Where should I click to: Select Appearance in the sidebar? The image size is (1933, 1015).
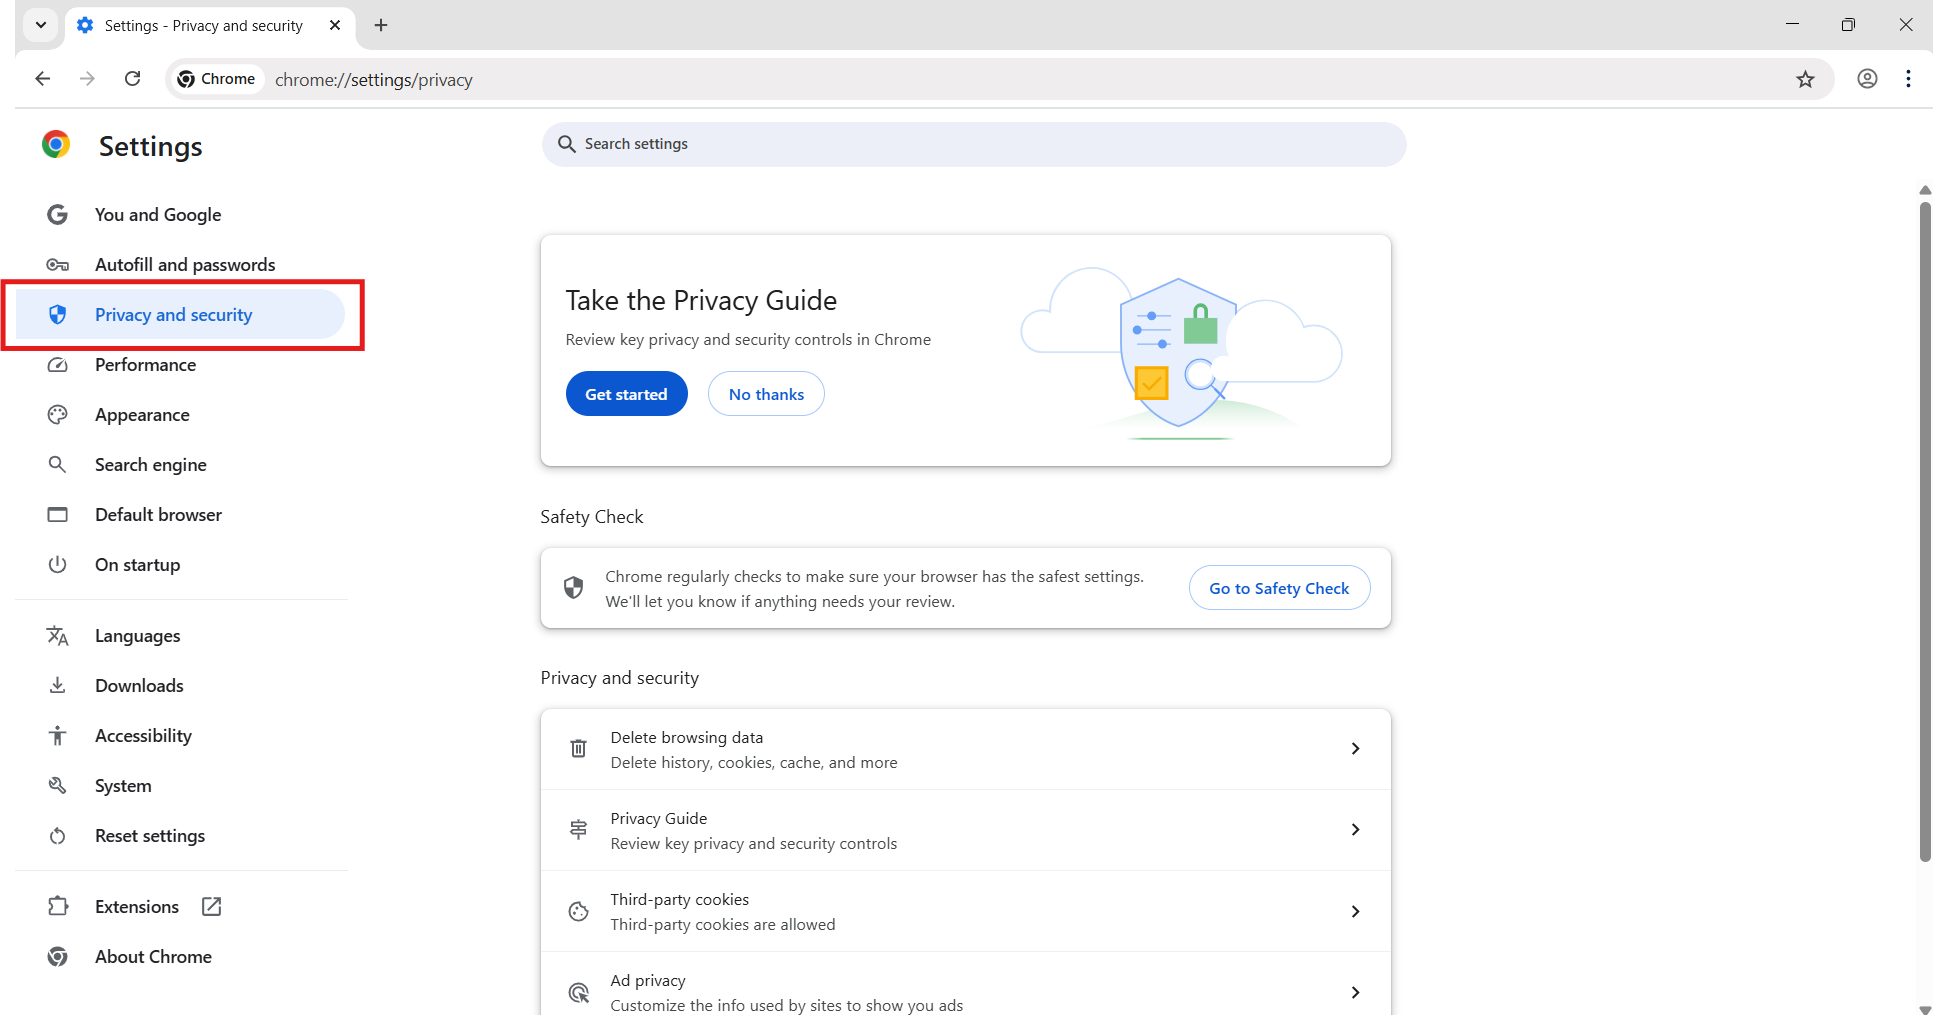pos(142,415)
